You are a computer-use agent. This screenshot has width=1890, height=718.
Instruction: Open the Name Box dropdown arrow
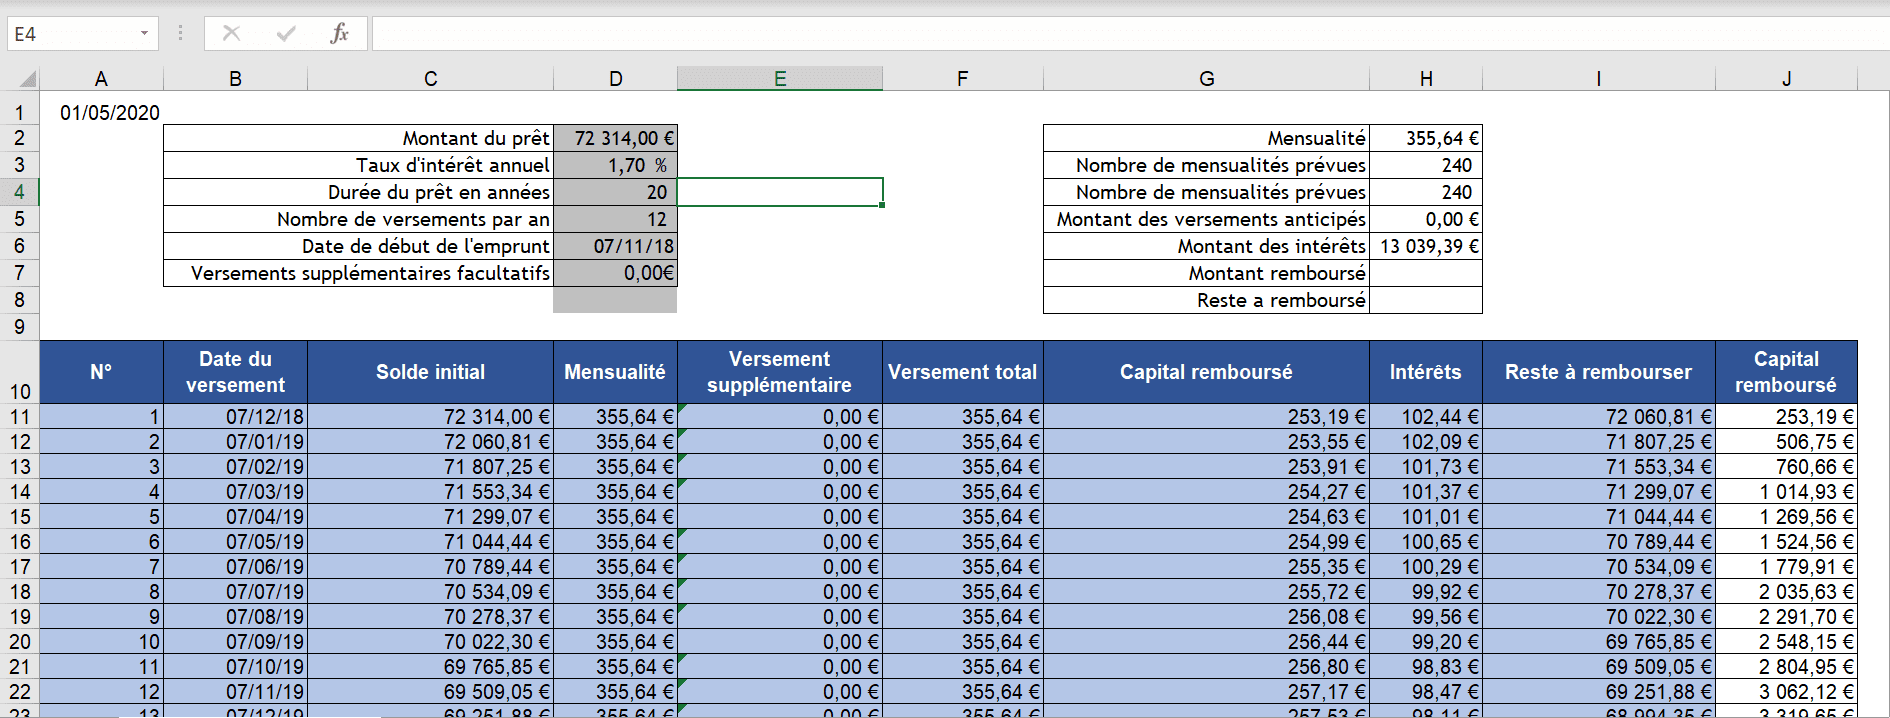click(x=144, y=34)
